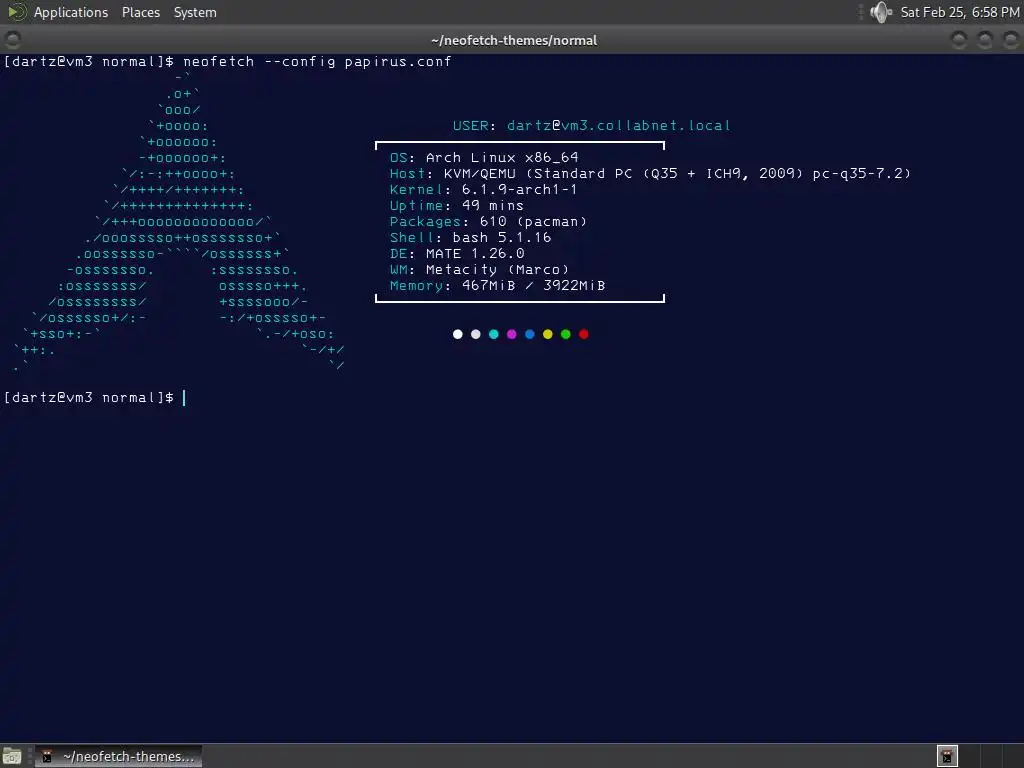
Task: Click the workspace switcher terminal thumbnail
Action: (947, 756)
